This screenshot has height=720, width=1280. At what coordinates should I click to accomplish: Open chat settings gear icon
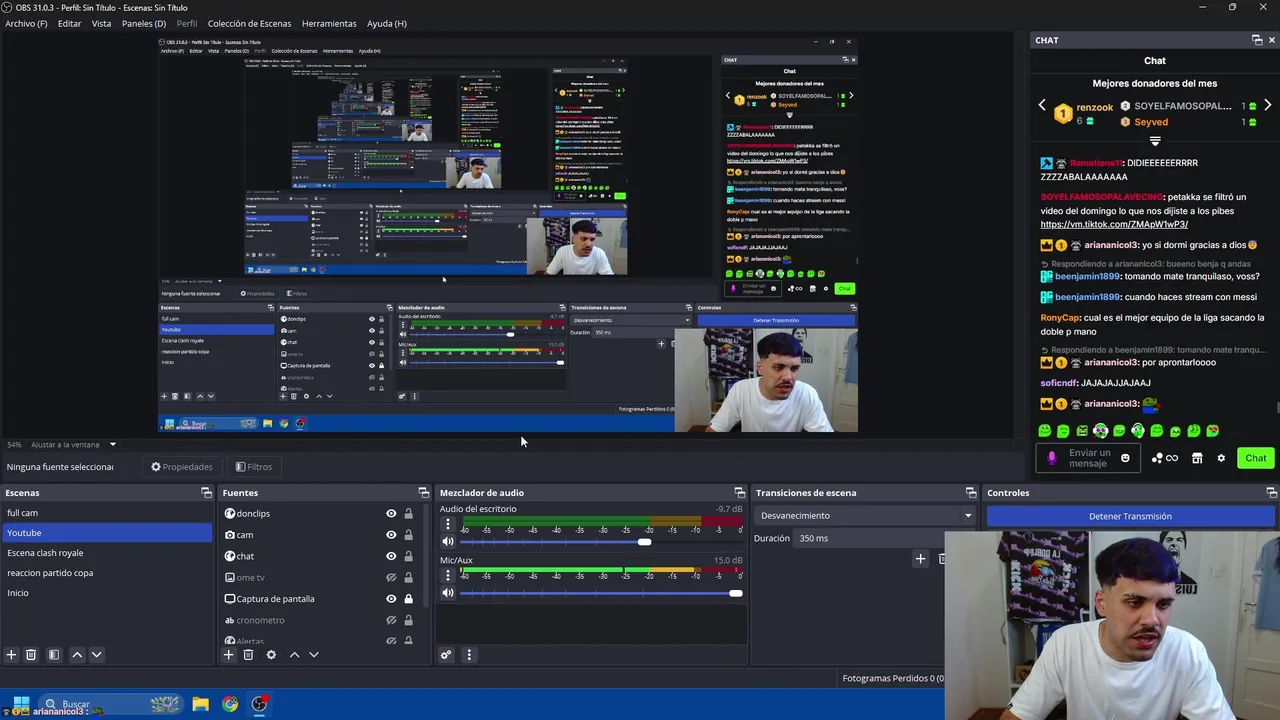click(1220, 458)
